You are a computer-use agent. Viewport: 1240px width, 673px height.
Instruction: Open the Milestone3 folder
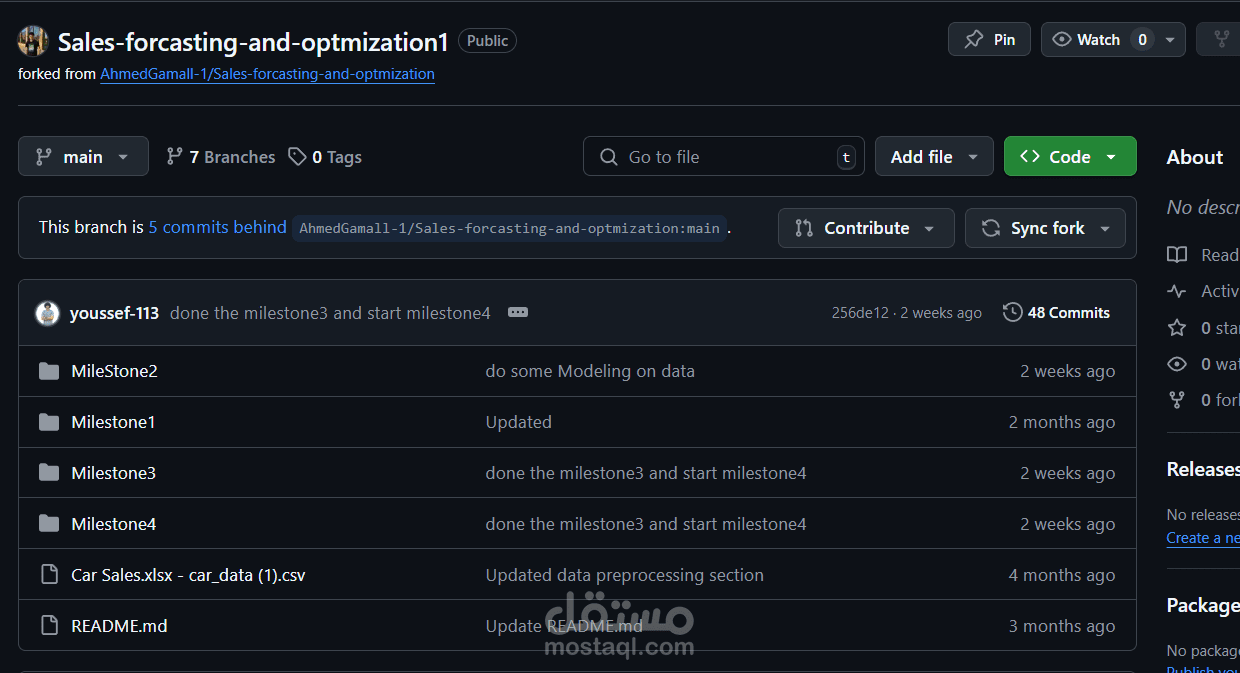pyautogui.click(x=113, y=473)
